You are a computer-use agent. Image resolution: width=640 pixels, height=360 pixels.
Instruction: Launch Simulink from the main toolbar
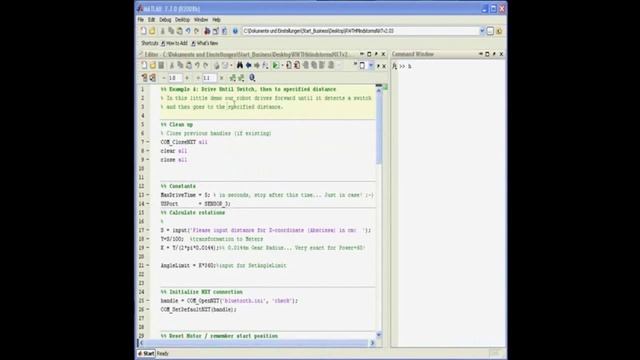pyautogui.click(x=207, y=31)
